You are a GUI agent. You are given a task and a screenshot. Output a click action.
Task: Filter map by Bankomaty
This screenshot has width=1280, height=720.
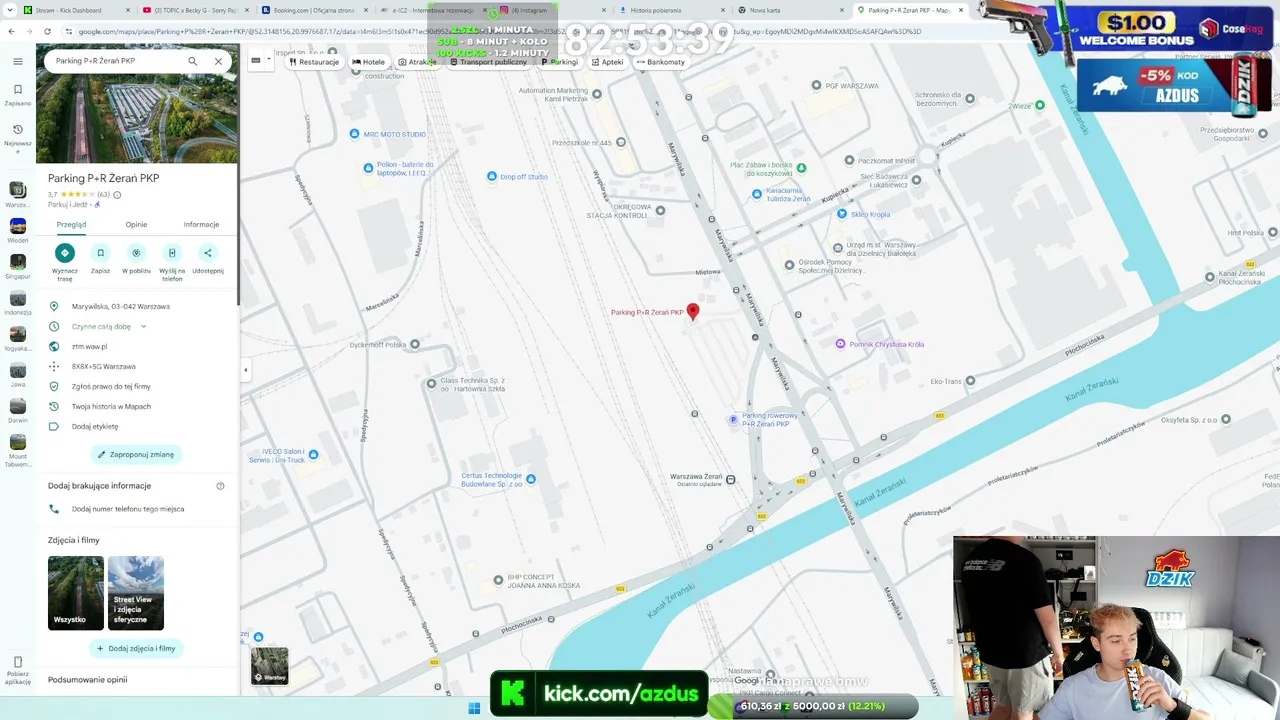coord(661,62)
